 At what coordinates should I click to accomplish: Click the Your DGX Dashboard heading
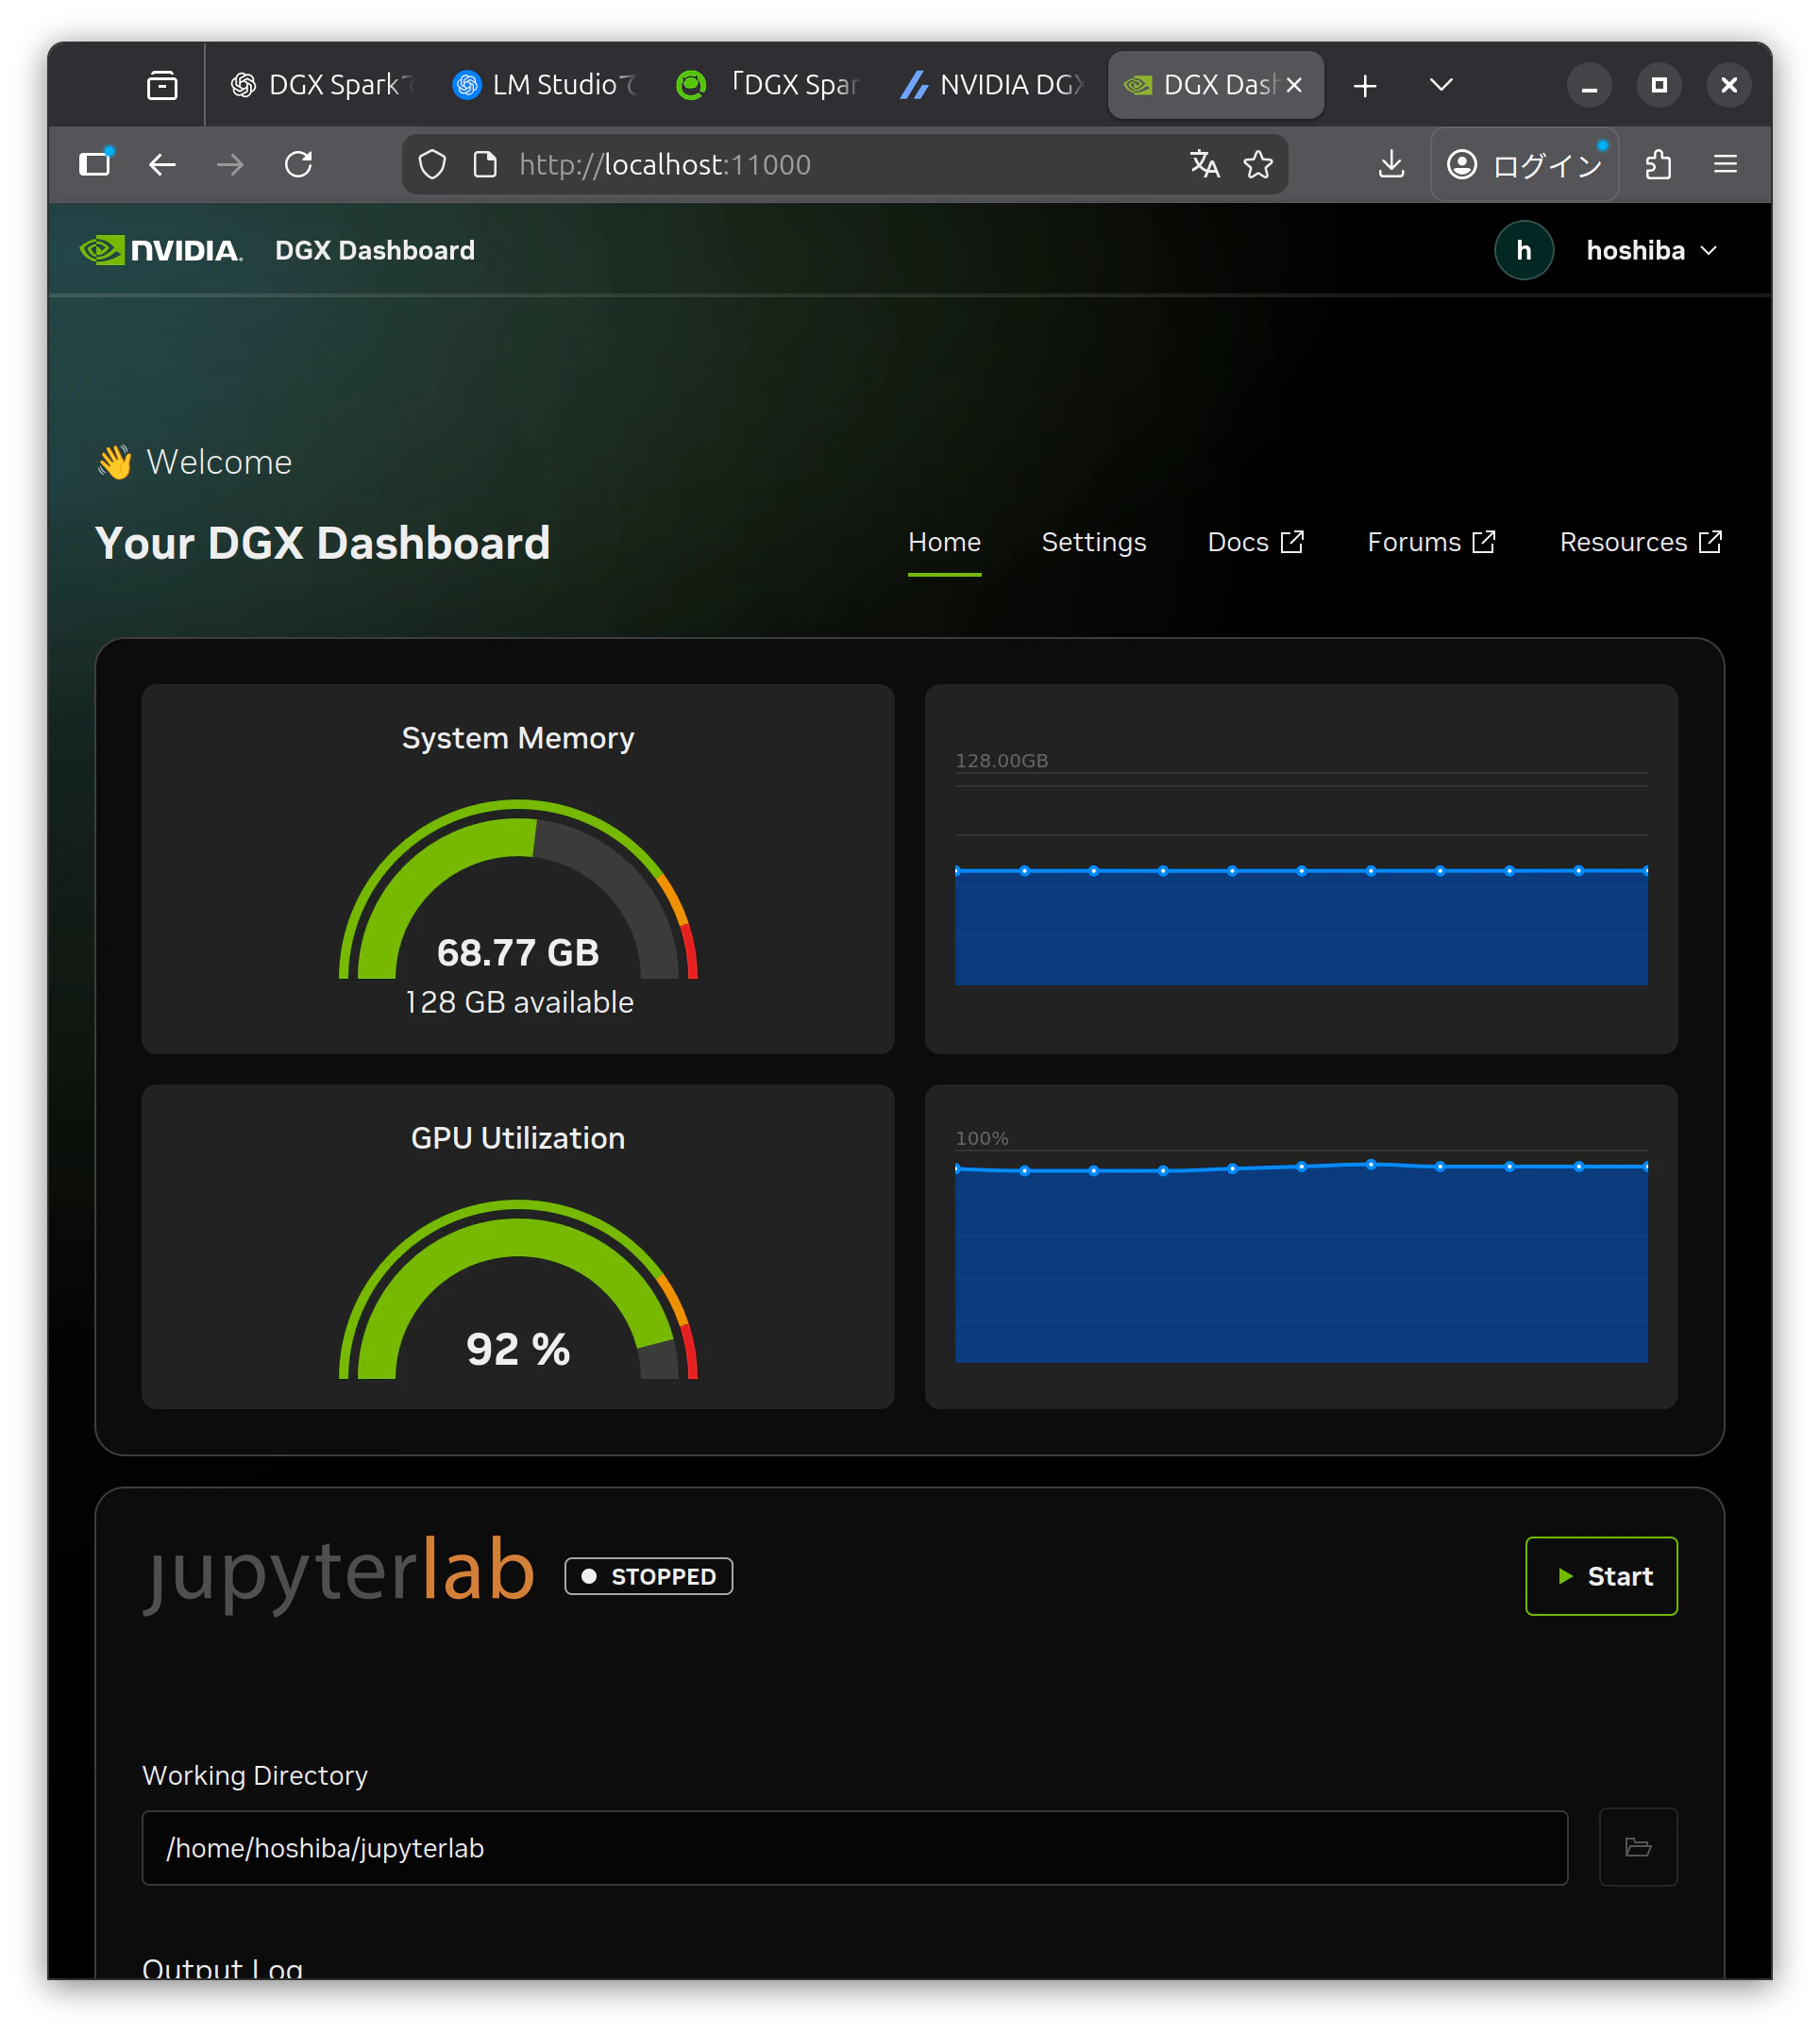pyautogui.click(x=323, y=543)
